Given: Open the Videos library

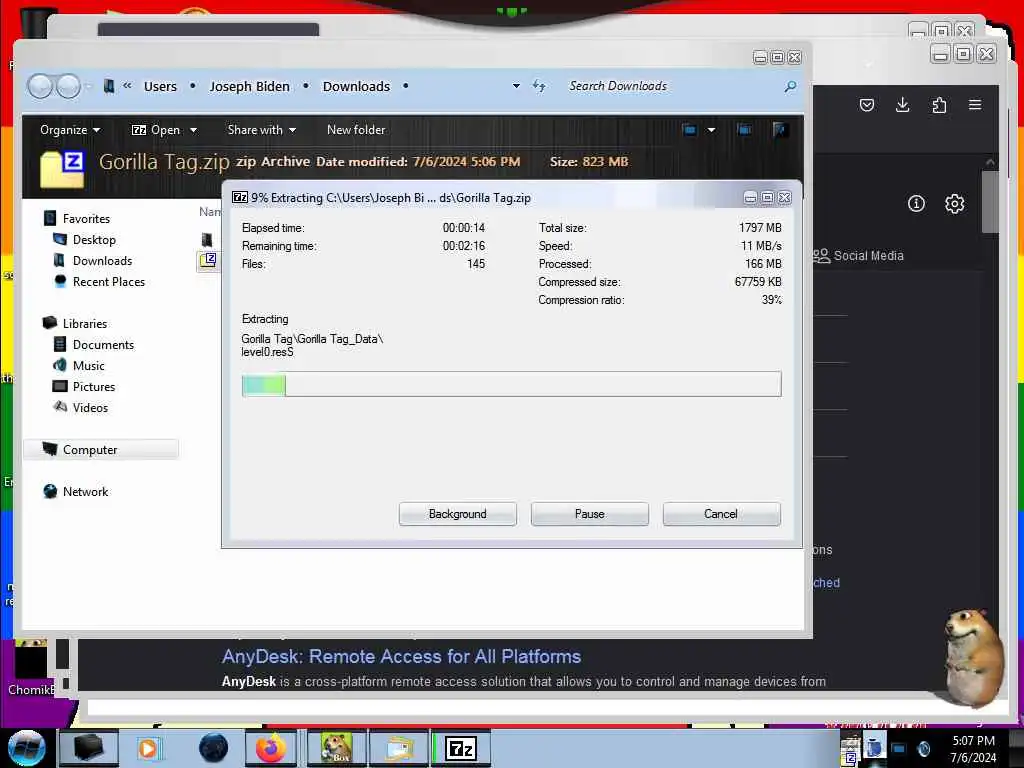Looking at the screenshot, I should pyautogui.click(x=81, y=408).
